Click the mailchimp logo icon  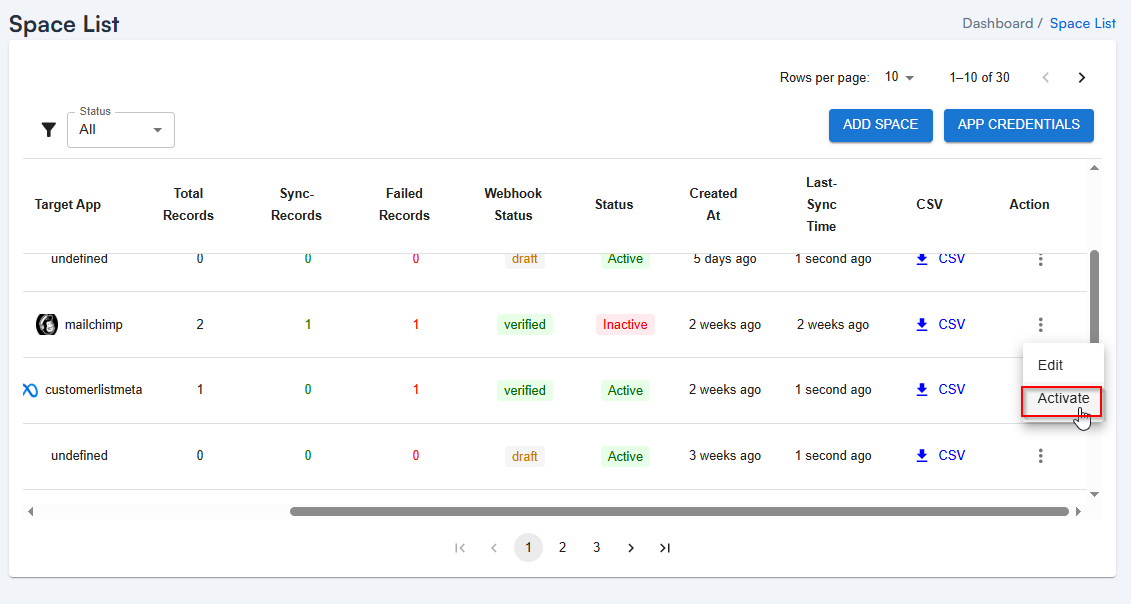coord(46,324)
